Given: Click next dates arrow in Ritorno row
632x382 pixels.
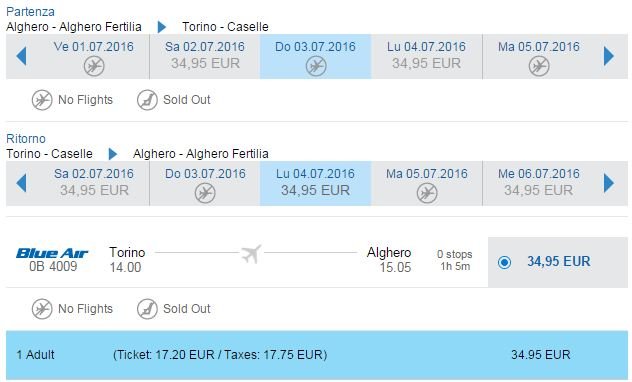Looking at the screenshot, I should coord(609,183).
